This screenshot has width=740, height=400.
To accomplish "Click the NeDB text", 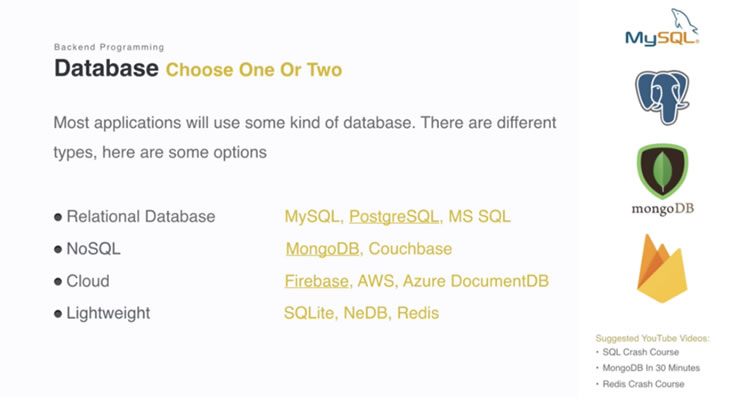I will (x=365, y=313).
